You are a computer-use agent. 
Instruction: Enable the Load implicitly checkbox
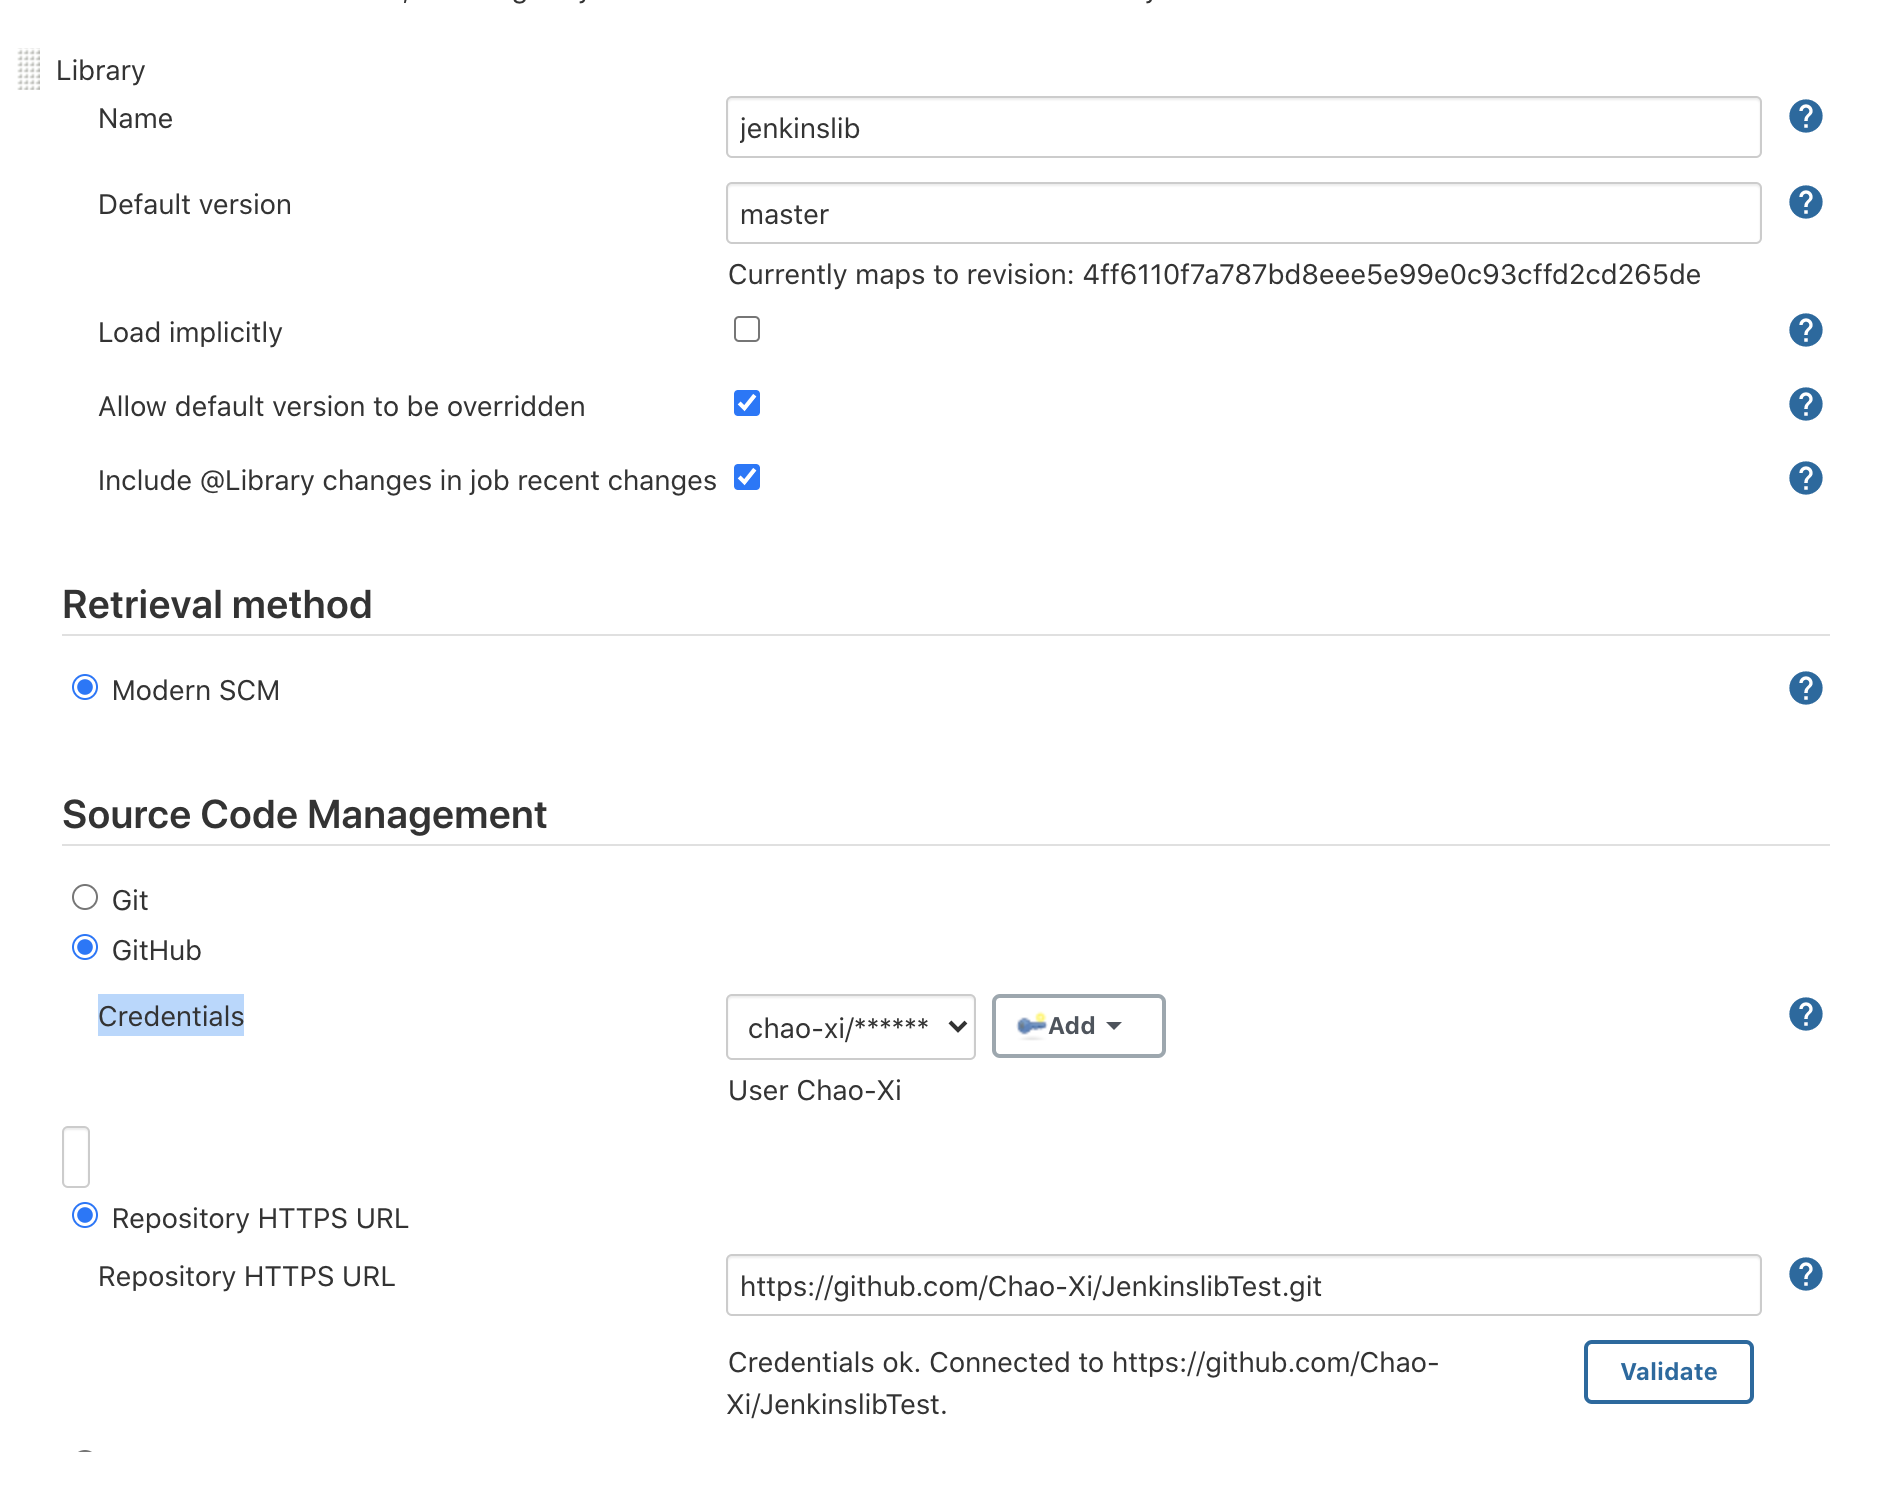[747, 329]
